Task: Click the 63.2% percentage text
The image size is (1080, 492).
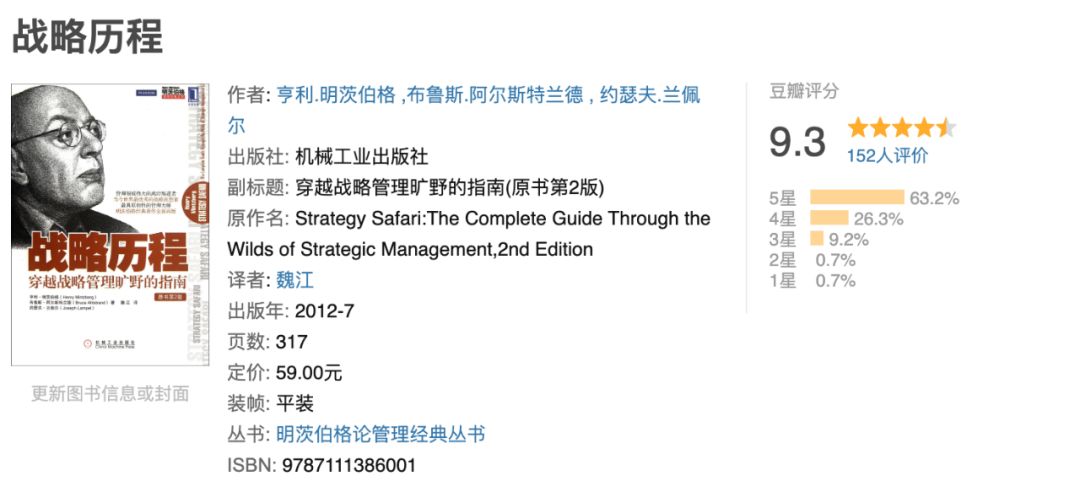Action: click(x=934, y=198)
